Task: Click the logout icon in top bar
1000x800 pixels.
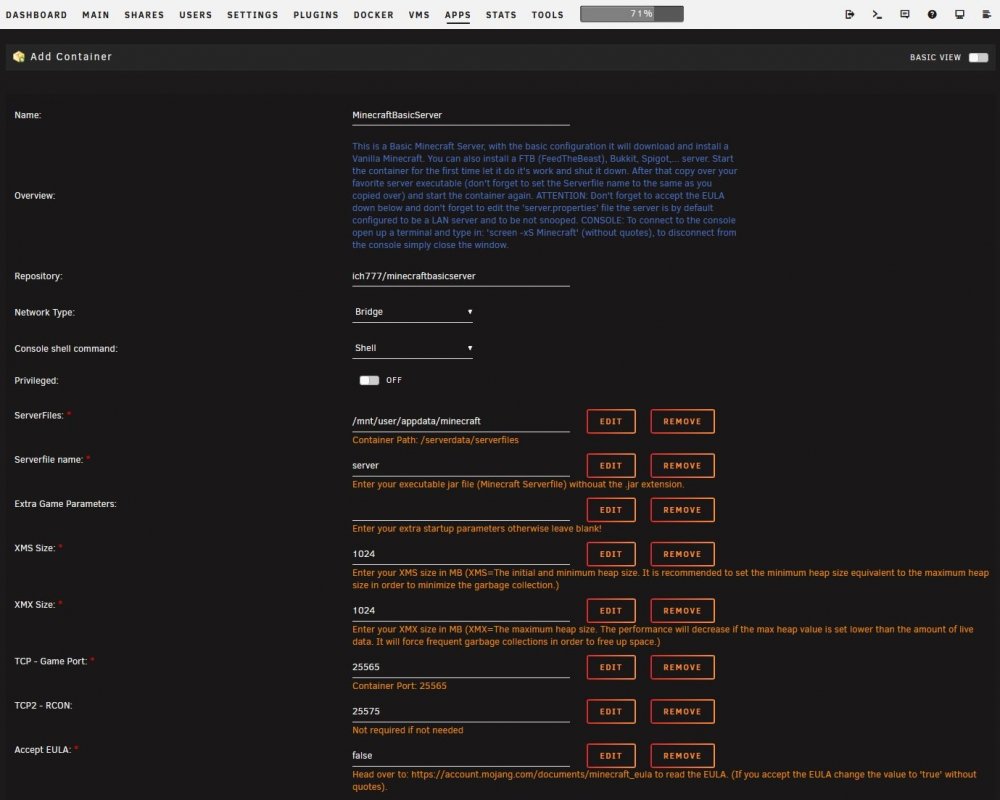Action: click(849, 14)
